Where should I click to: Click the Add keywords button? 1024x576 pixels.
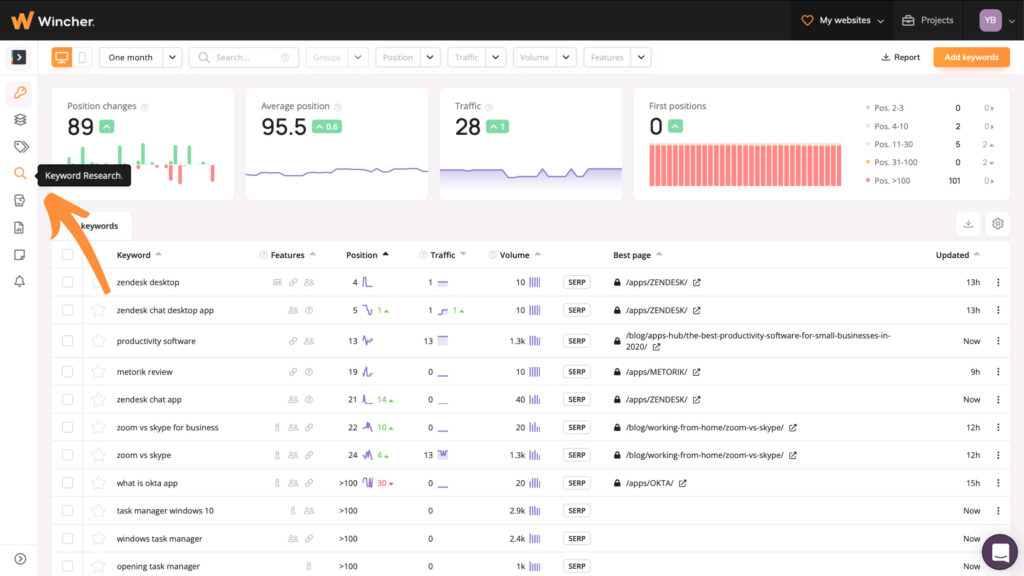click(x=971, y=57)
